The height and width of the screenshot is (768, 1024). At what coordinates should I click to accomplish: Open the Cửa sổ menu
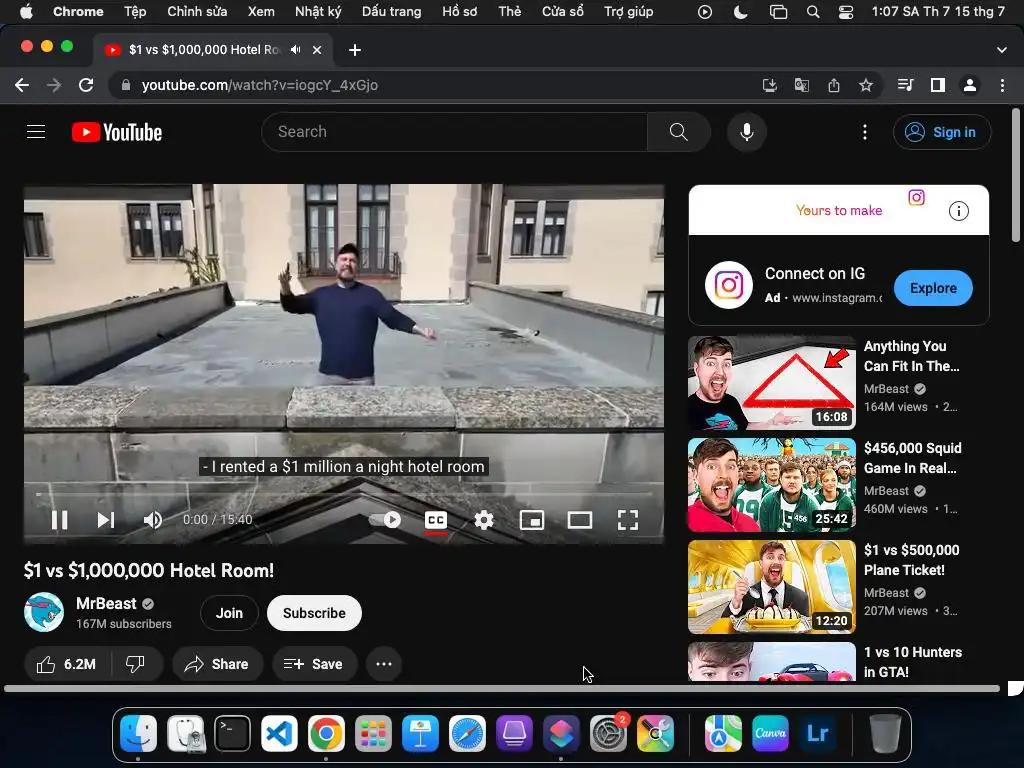562,11
